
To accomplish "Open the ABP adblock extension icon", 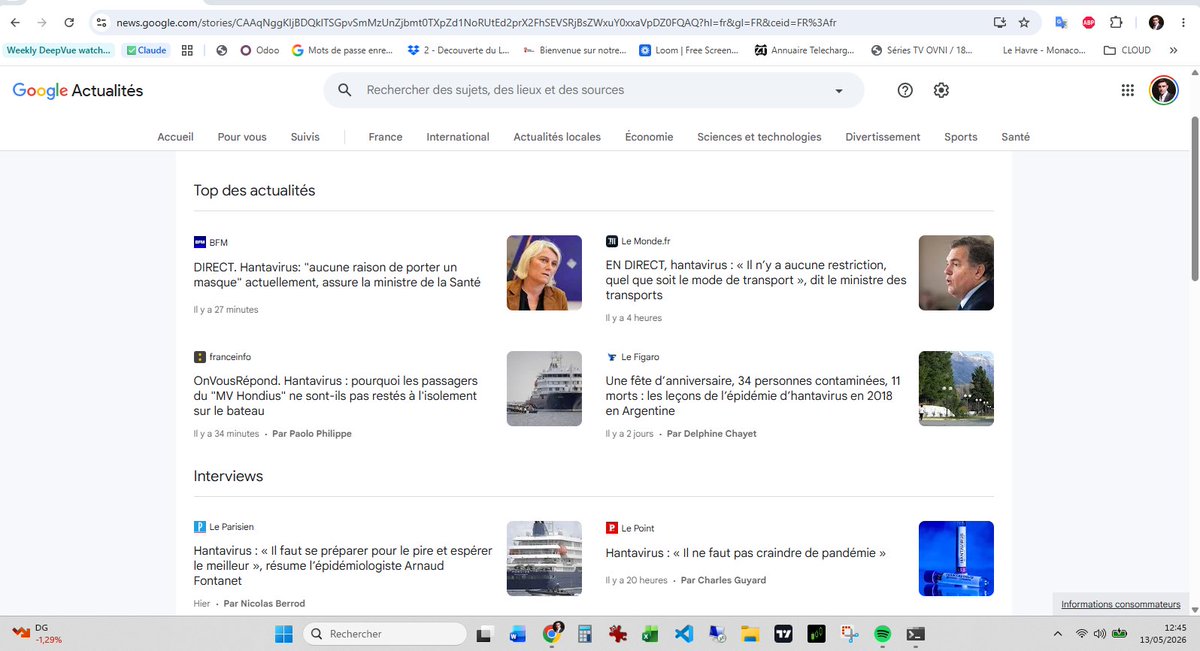I will tap(1089, 22).
